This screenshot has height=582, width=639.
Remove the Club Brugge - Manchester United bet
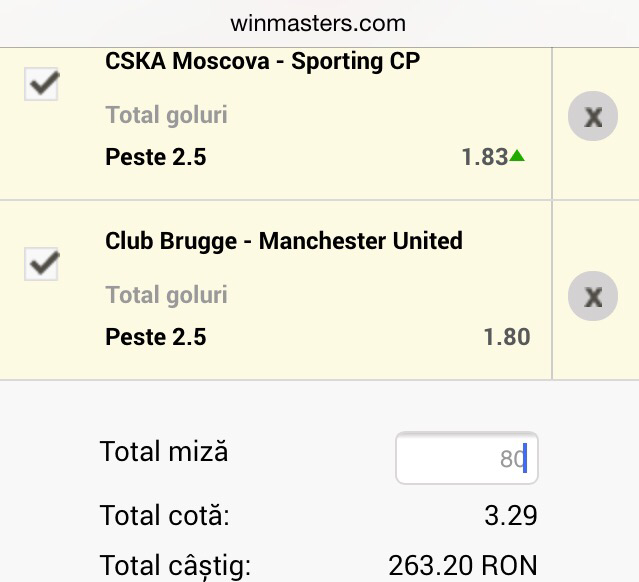click(593, 297)
